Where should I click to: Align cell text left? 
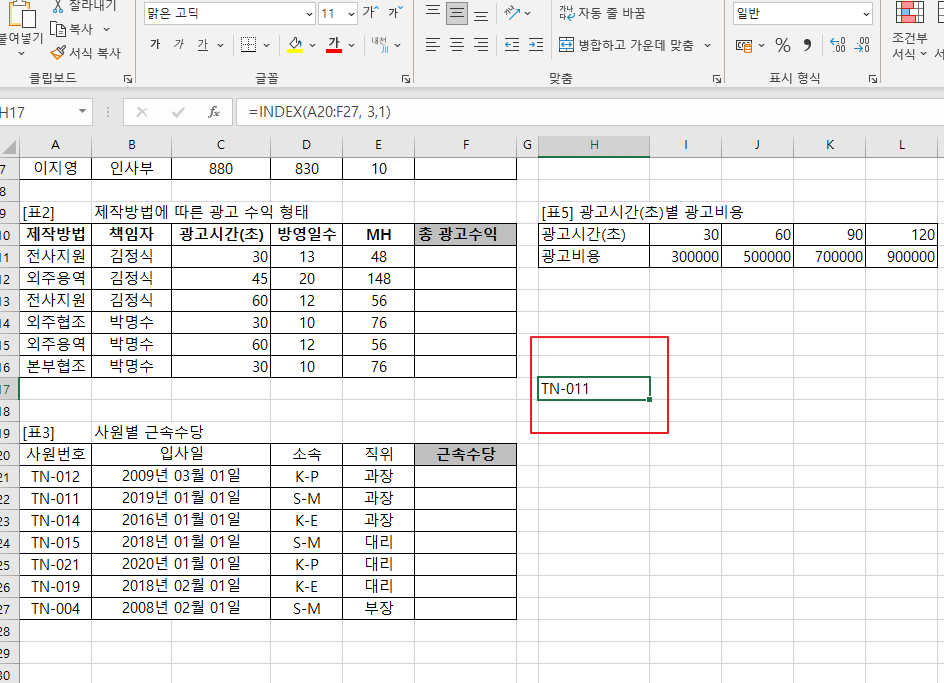(x=432, y=45)
